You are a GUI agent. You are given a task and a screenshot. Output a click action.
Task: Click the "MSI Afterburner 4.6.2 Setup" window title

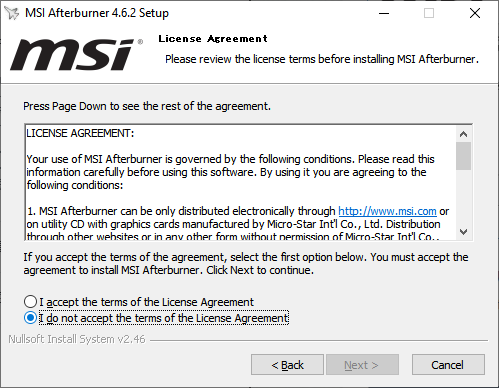tap(97, 13)
